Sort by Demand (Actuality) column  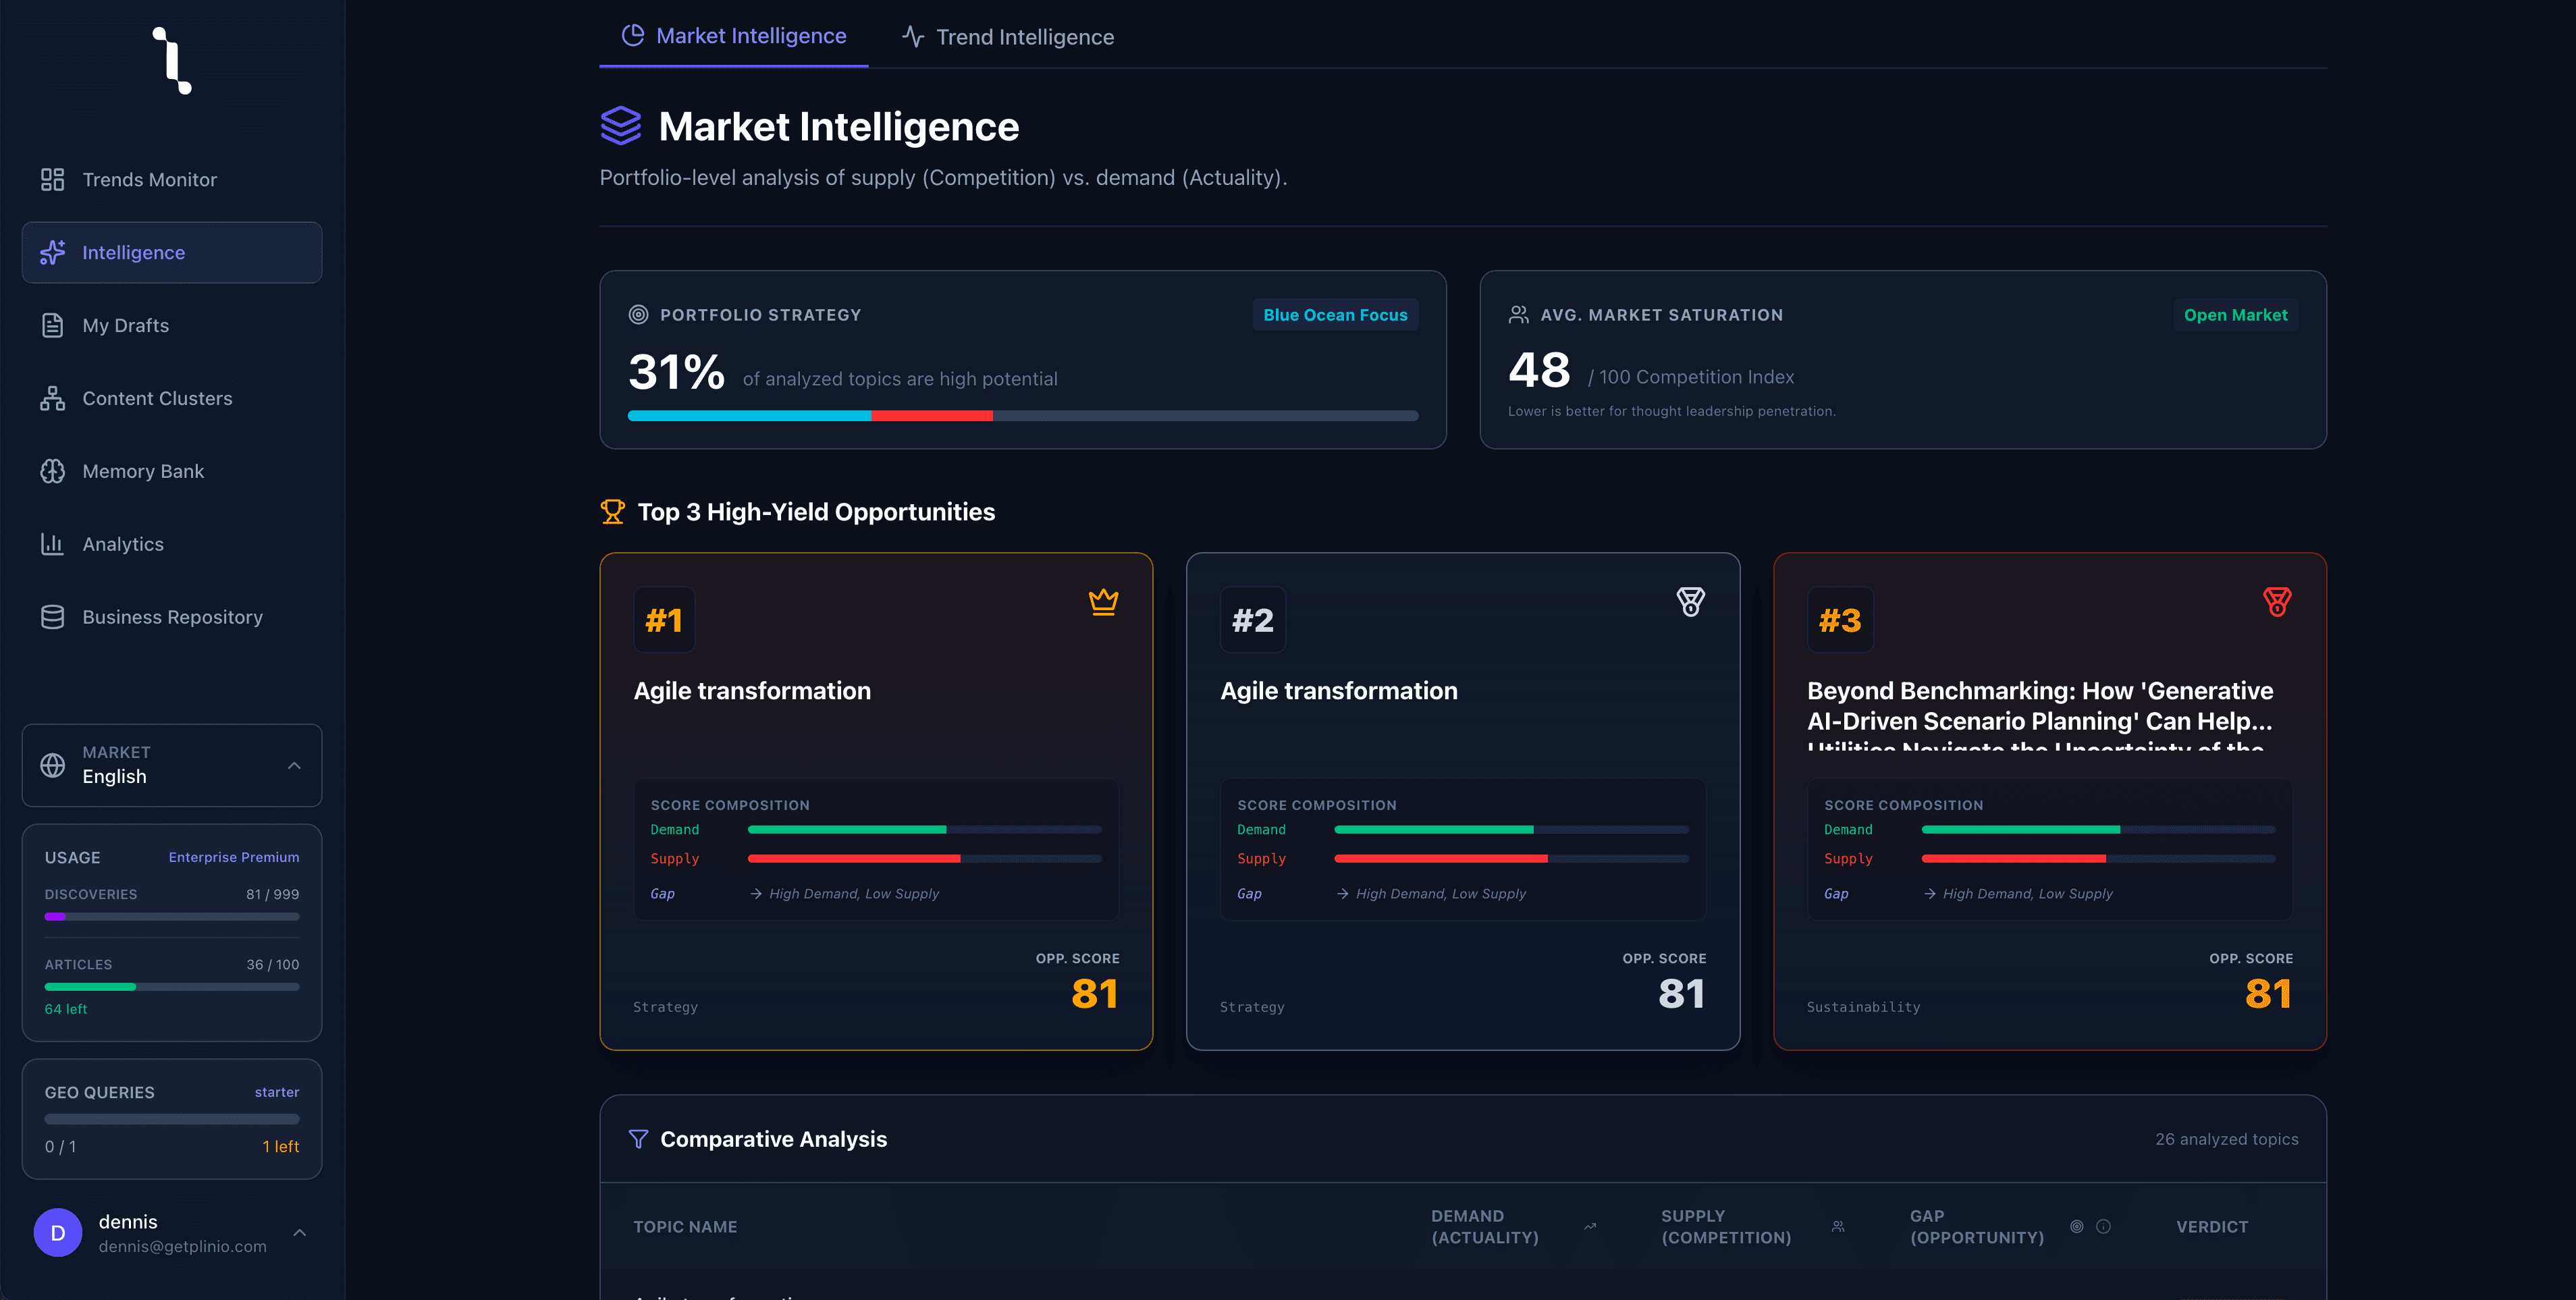click(x=1484, y=1227)
